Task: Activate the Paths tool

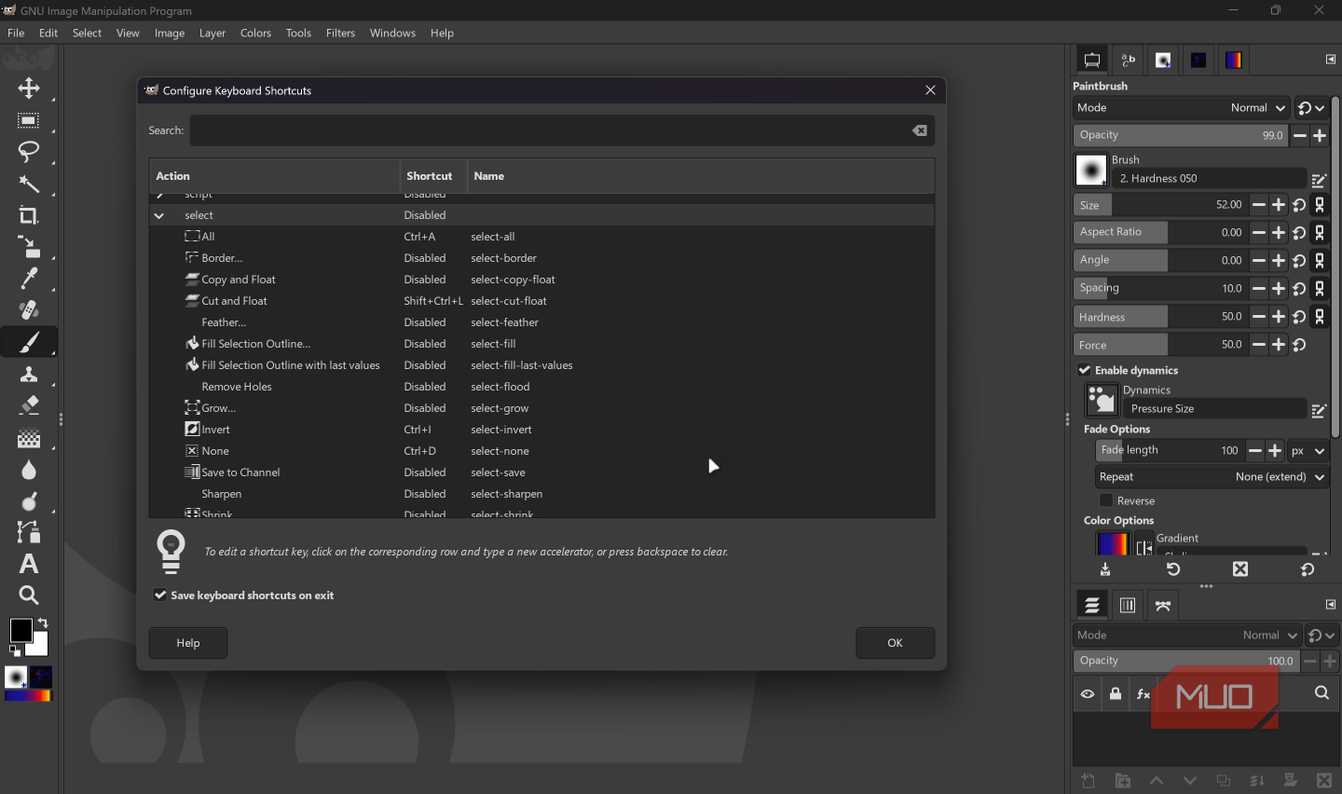Action: [29, 532]
